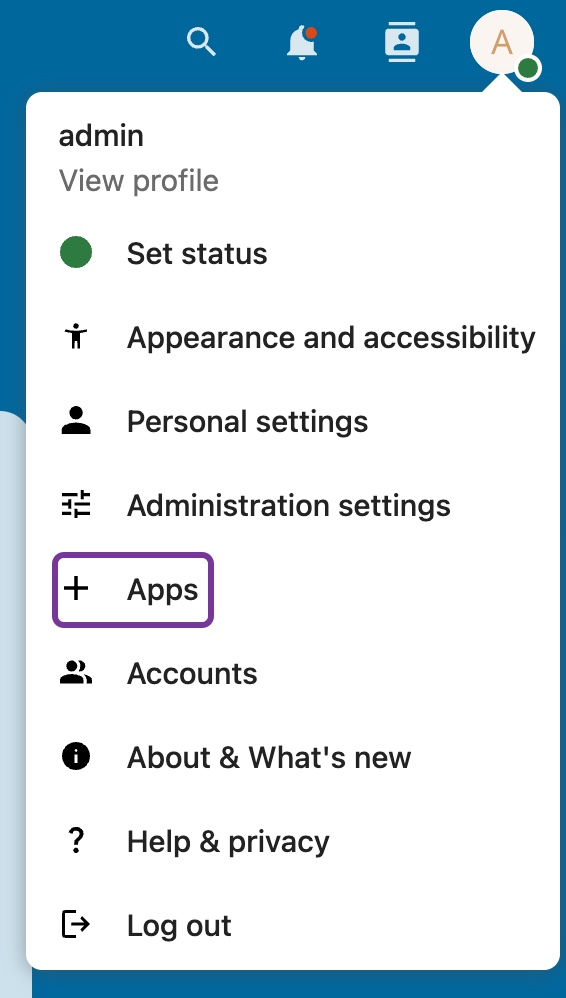Click the info circle icon
Viewport: 566px width, 998px height.
[x=76, y=757]
